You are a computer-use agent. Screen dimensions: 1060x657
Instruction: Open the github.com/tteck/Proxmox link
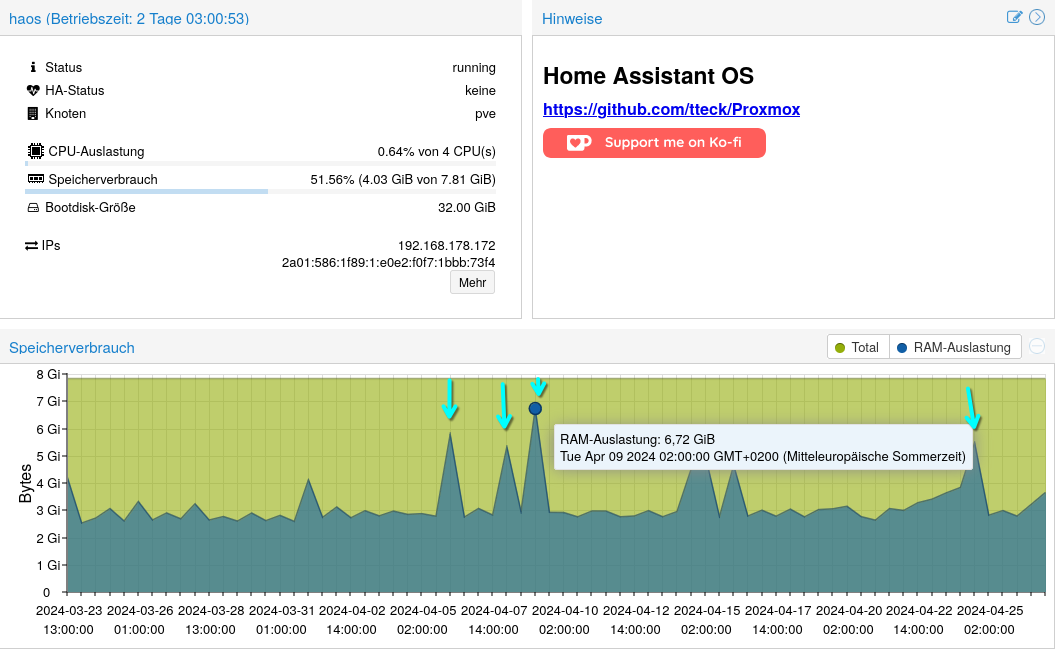pos(671,110)
